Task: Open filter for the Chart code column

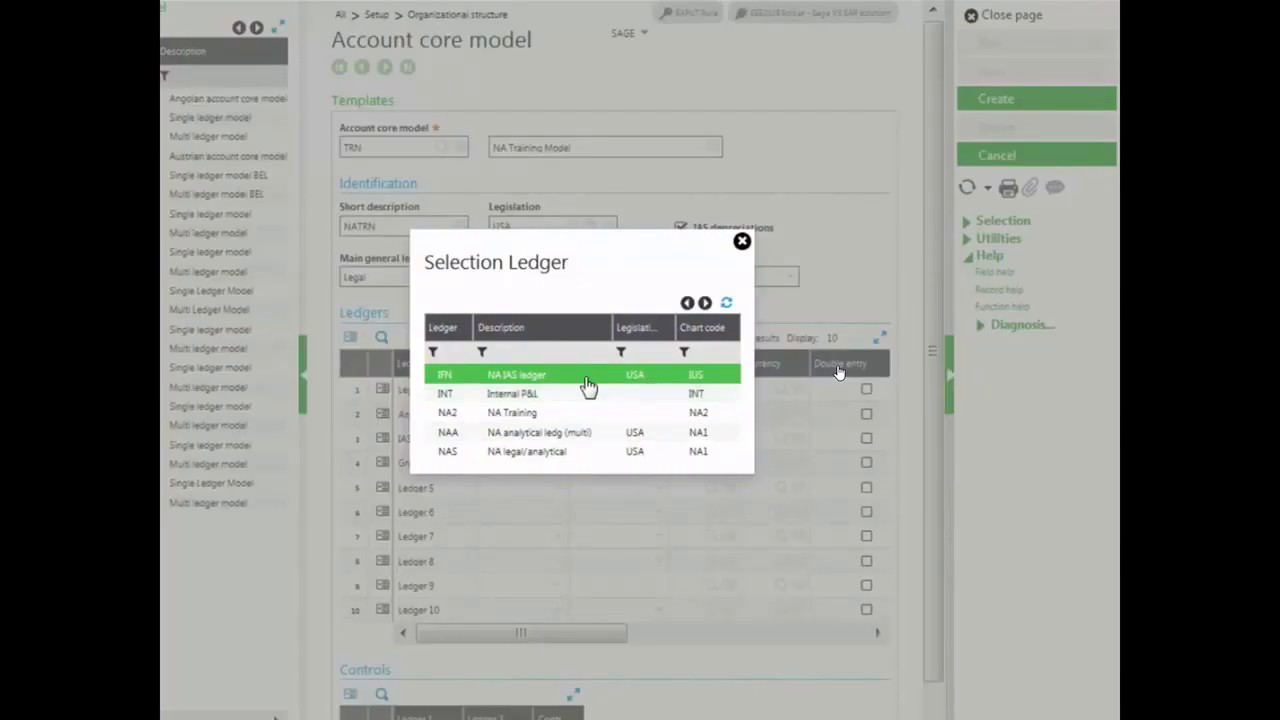Action: coord(684,352)
